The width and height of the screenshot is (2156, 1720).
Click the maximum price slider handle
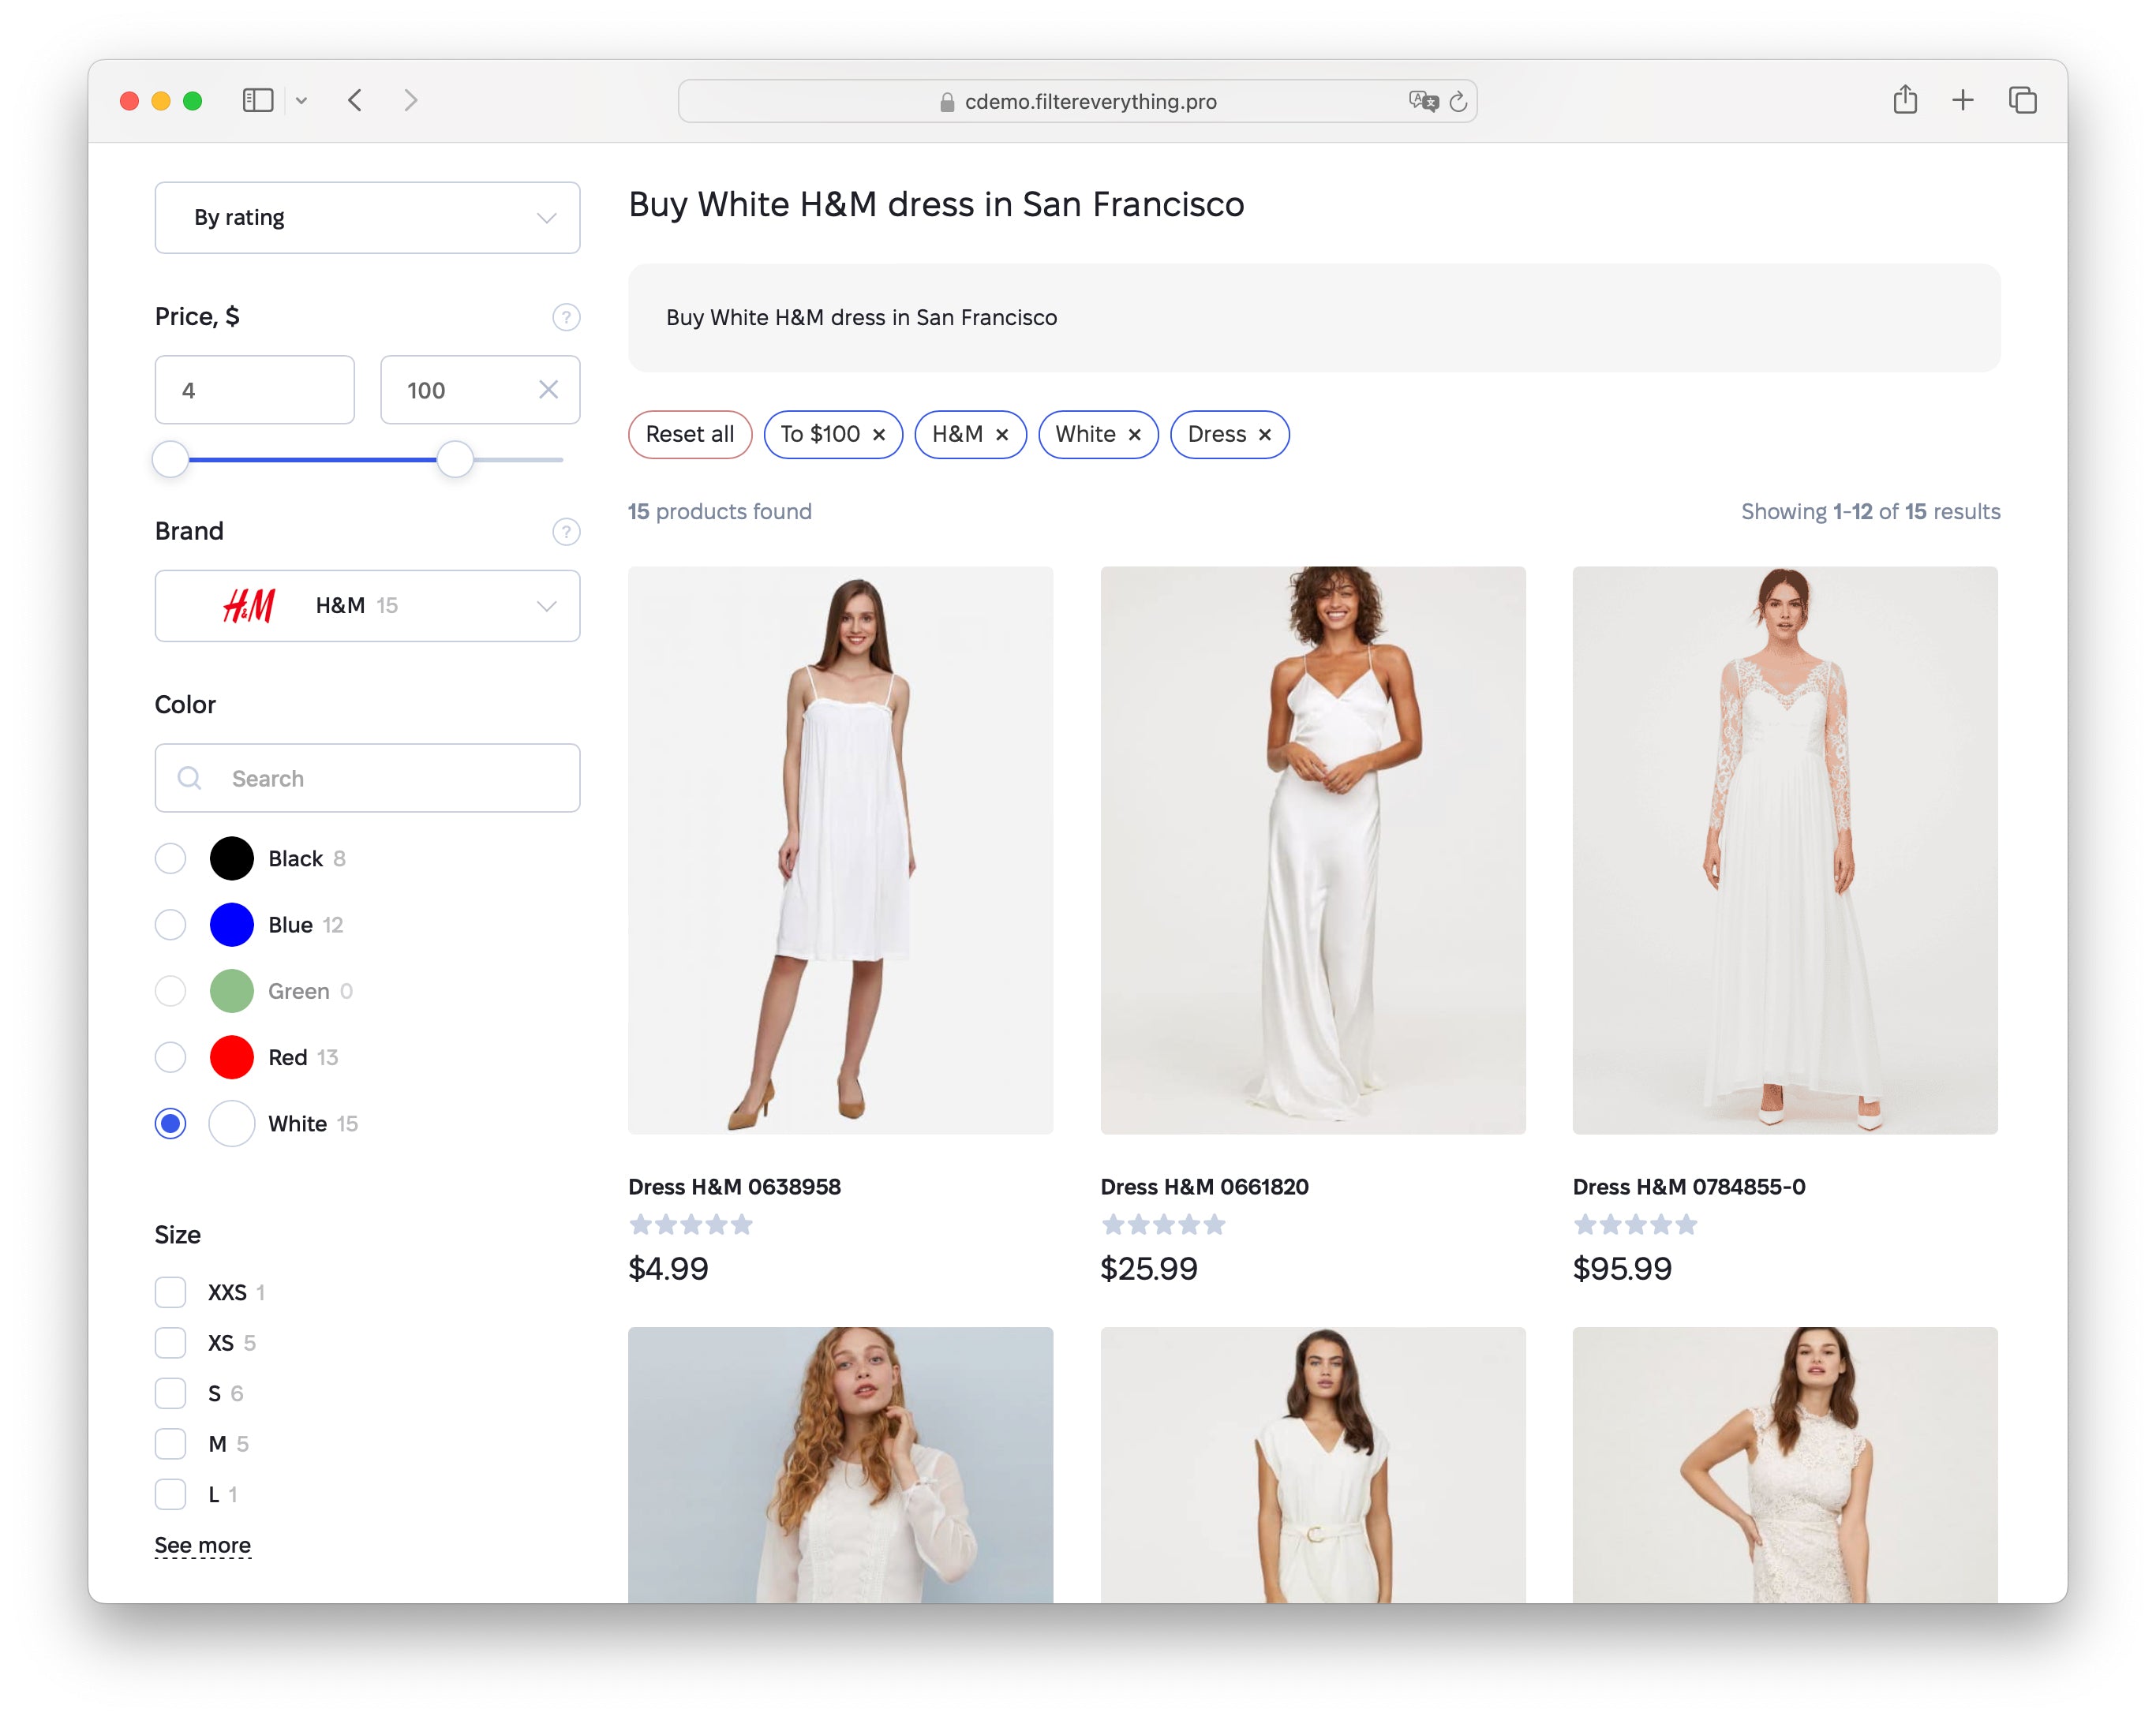(x=456, y=460)
